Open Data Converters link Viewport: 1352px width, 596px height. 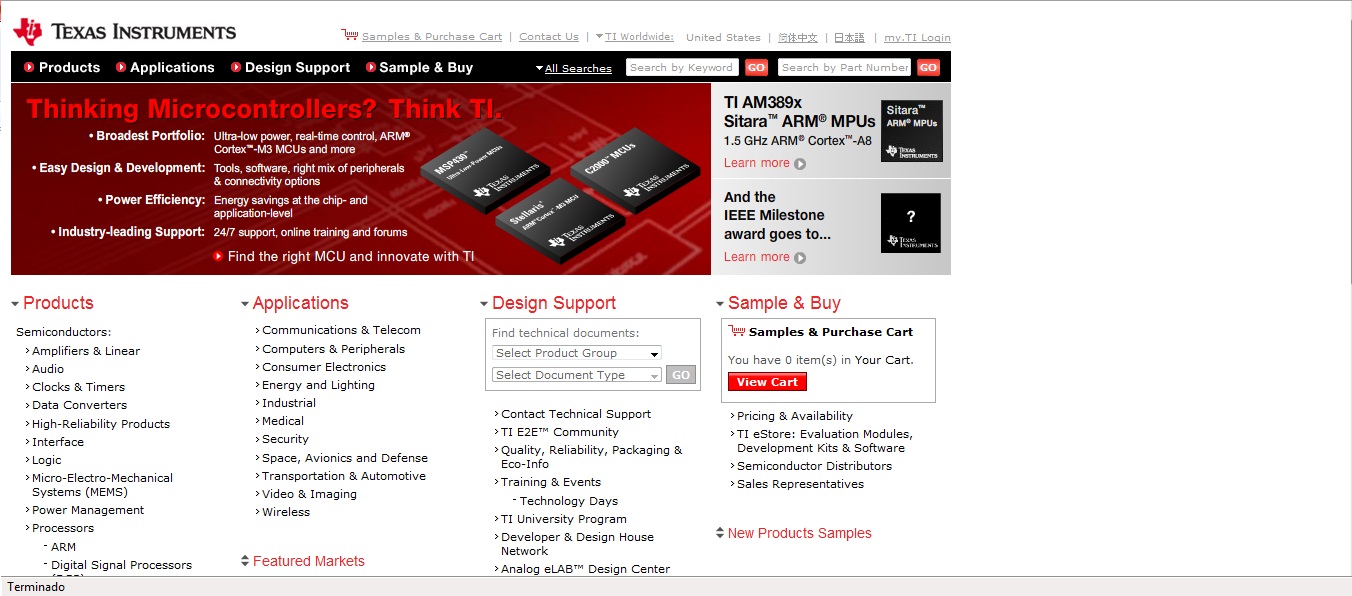point(79,405)
